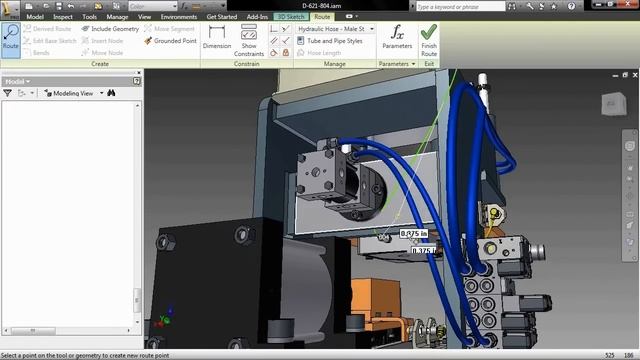This screenshot has width=640, height=360.
Task: Click the Derived Route command
Action: [47, 29]
